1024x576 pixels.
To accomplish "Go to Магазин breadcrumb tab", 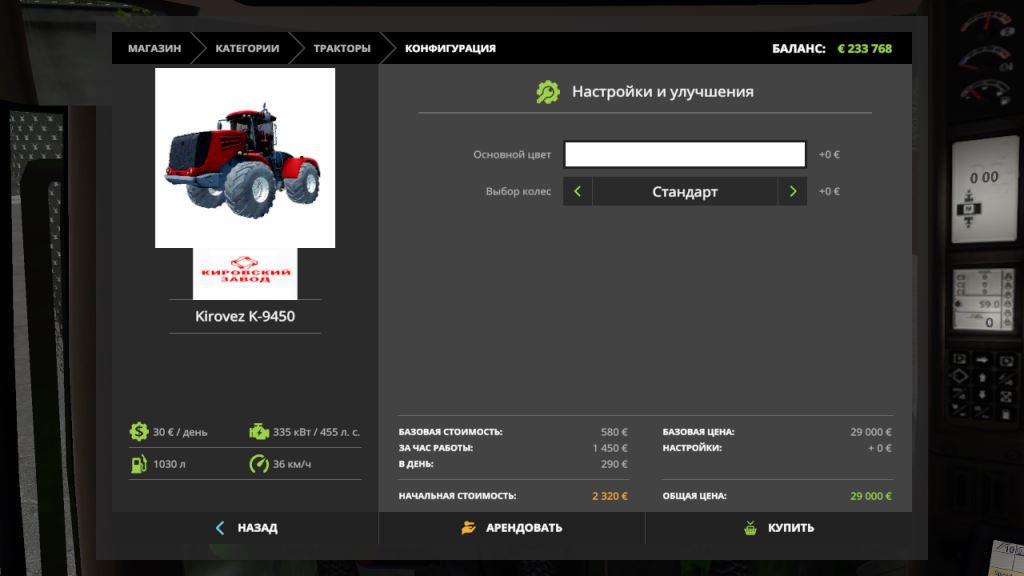I will (154, 48).
